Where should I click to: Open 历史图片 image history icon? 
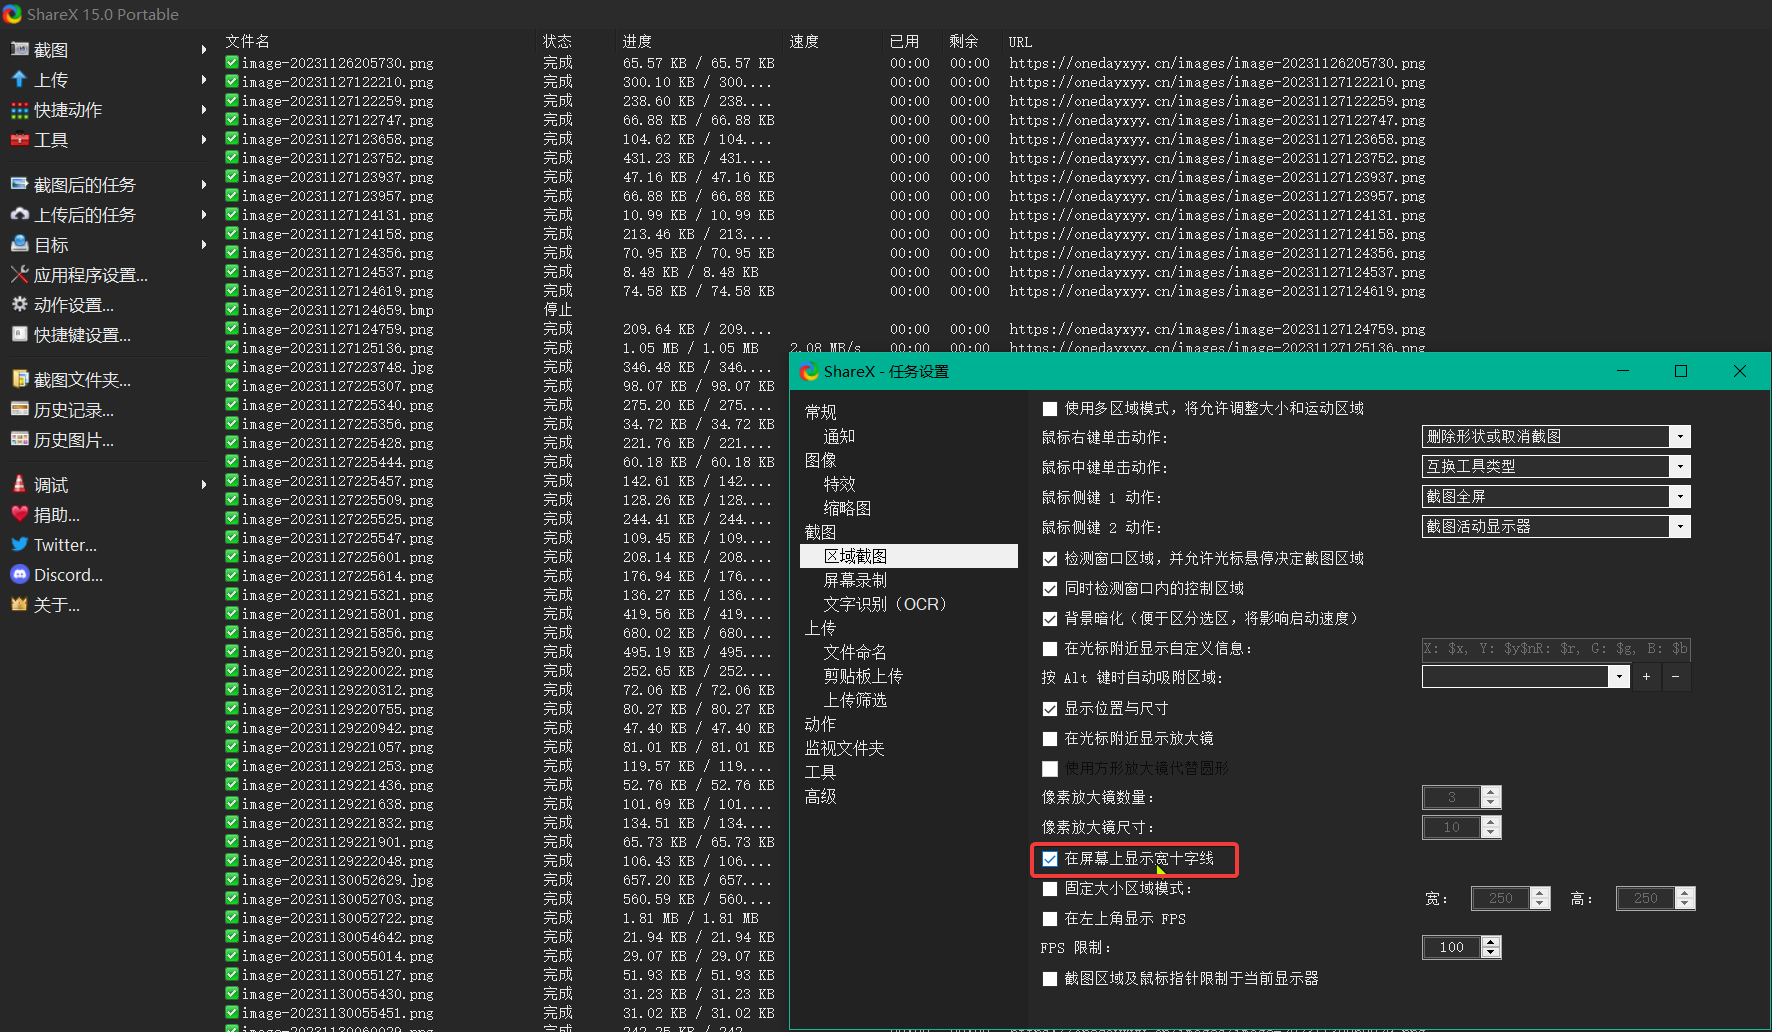point(19,439)
